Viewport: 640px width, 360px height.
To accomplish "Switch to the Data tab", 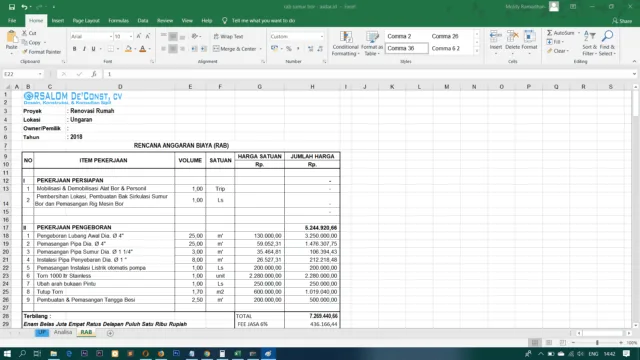I will [x=143, y=20].
